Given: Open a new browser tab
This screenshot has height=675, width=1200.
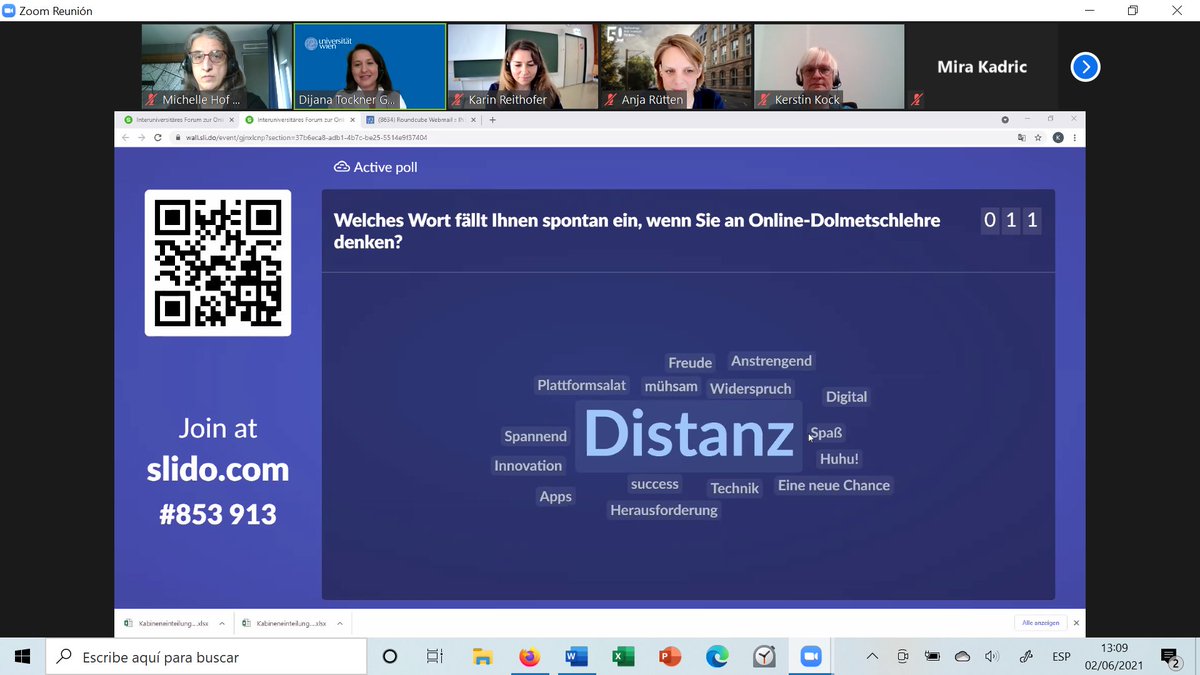Looking at the screenshot, I should tap(492, 119).
